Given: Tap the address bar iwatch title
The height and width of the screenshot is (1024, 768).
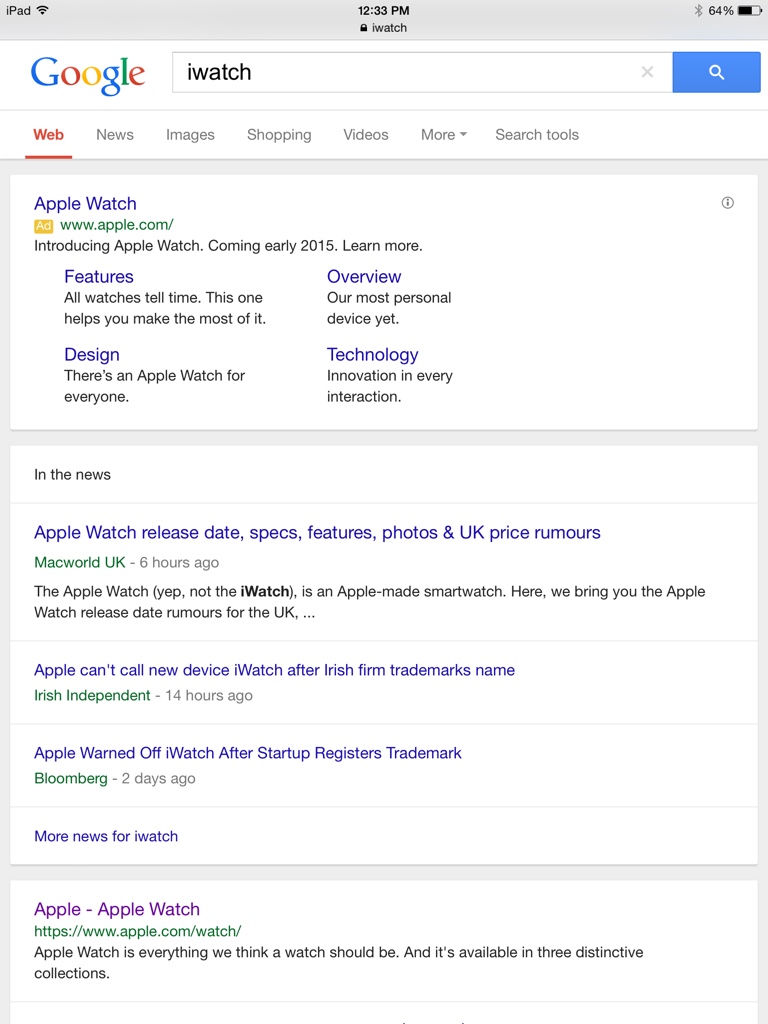Looking at the screenshot, I should [x=389, y=28].
